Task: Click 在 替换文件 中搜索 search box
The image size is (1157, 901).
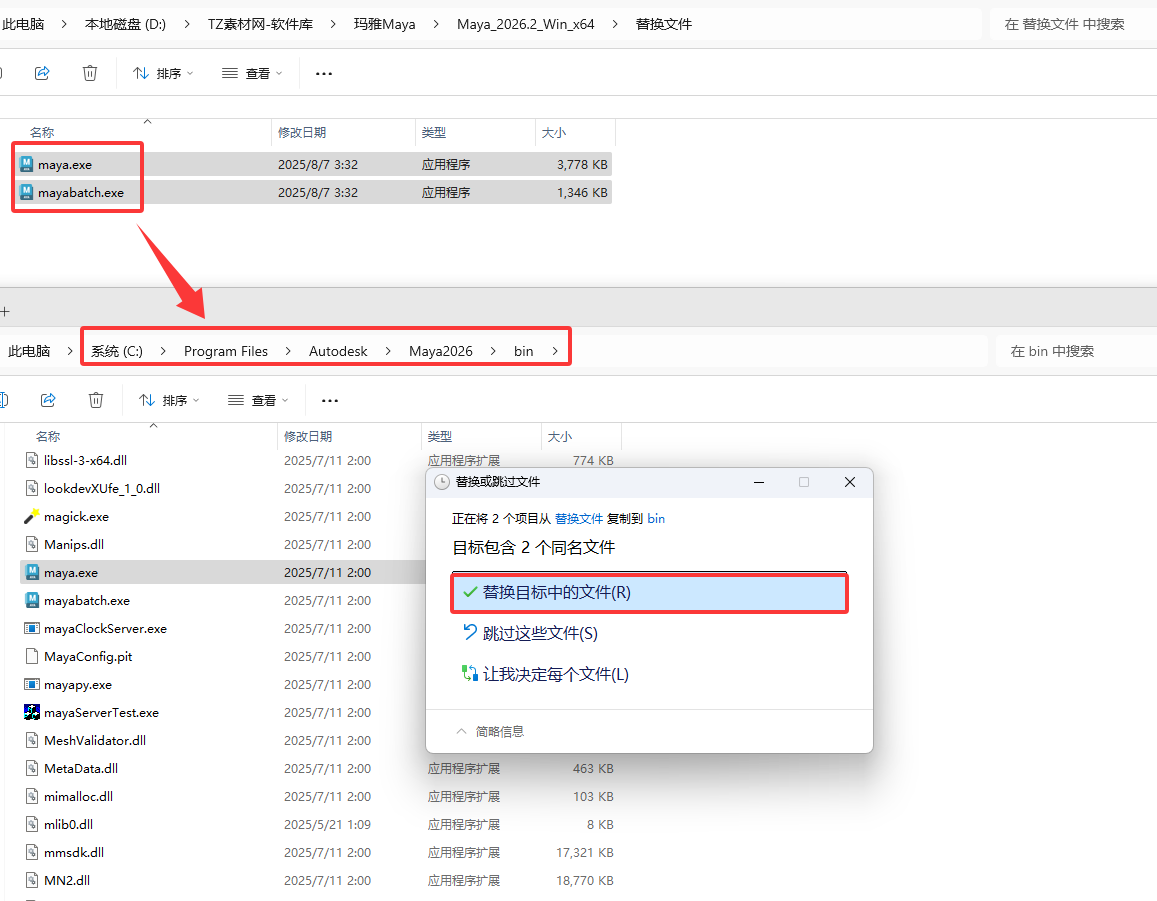Action: coord(1073,24)
